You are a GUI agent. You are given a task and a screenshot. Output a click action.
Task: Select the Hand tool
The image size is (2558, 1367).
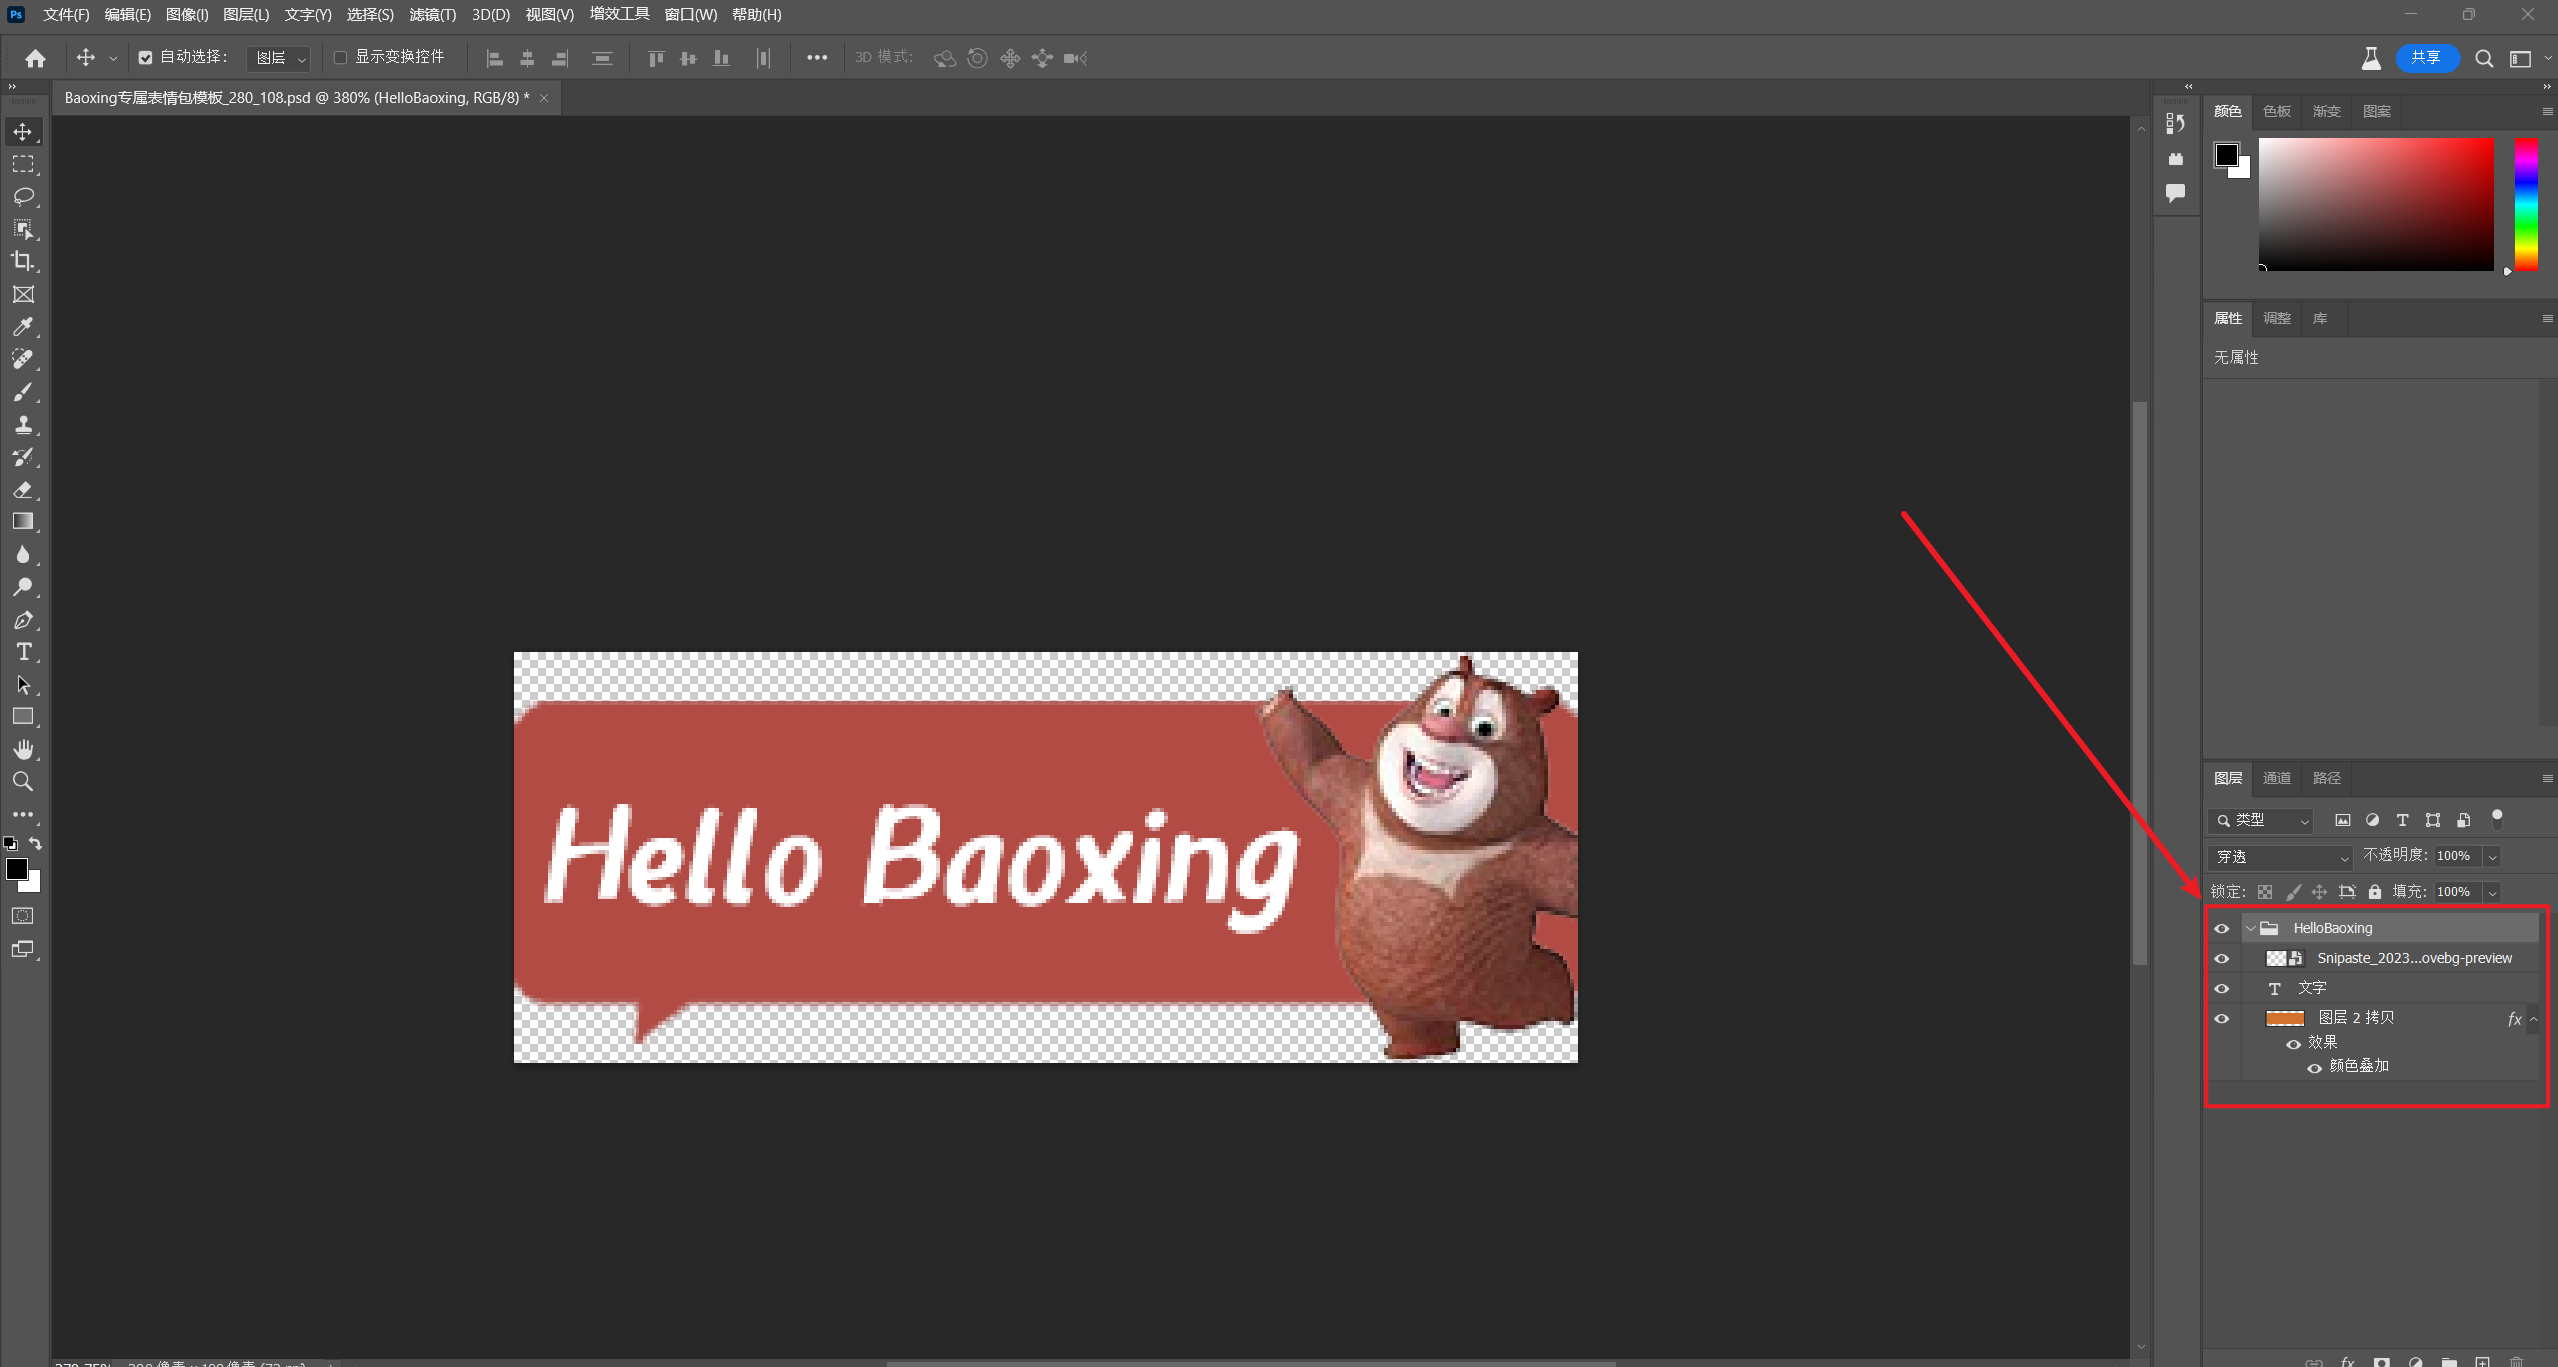[x=23, y=749]
